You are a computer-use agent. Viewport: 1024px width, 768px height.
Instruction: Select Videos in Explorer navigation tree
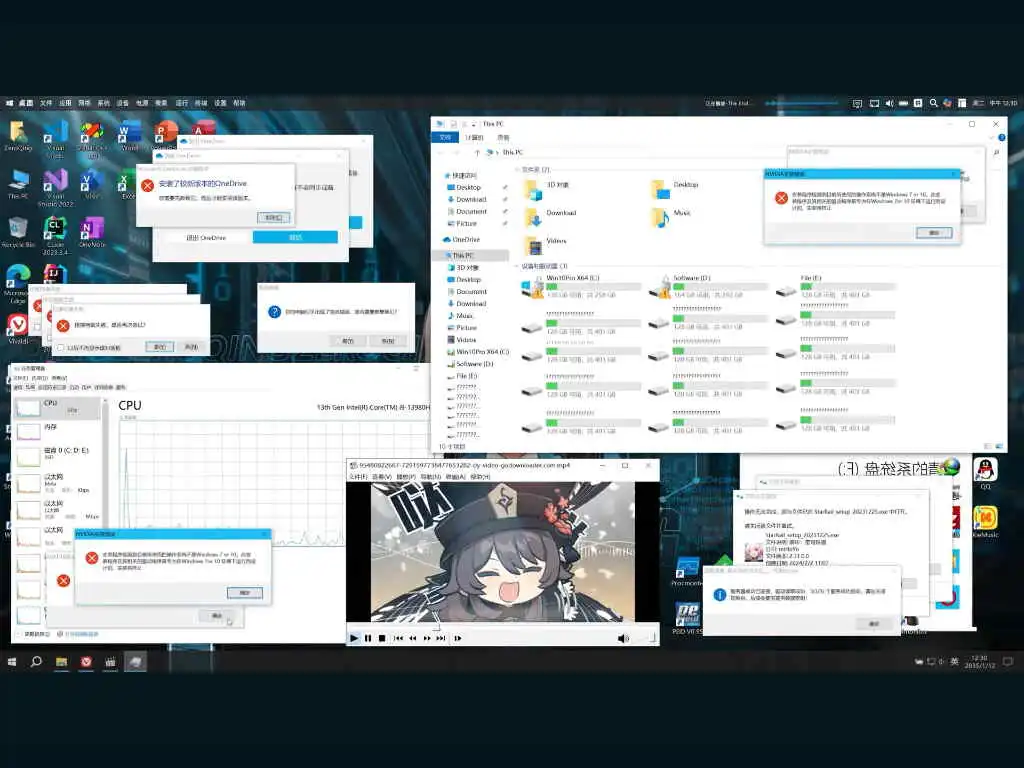pyautogui.click(x=466, y=340)
